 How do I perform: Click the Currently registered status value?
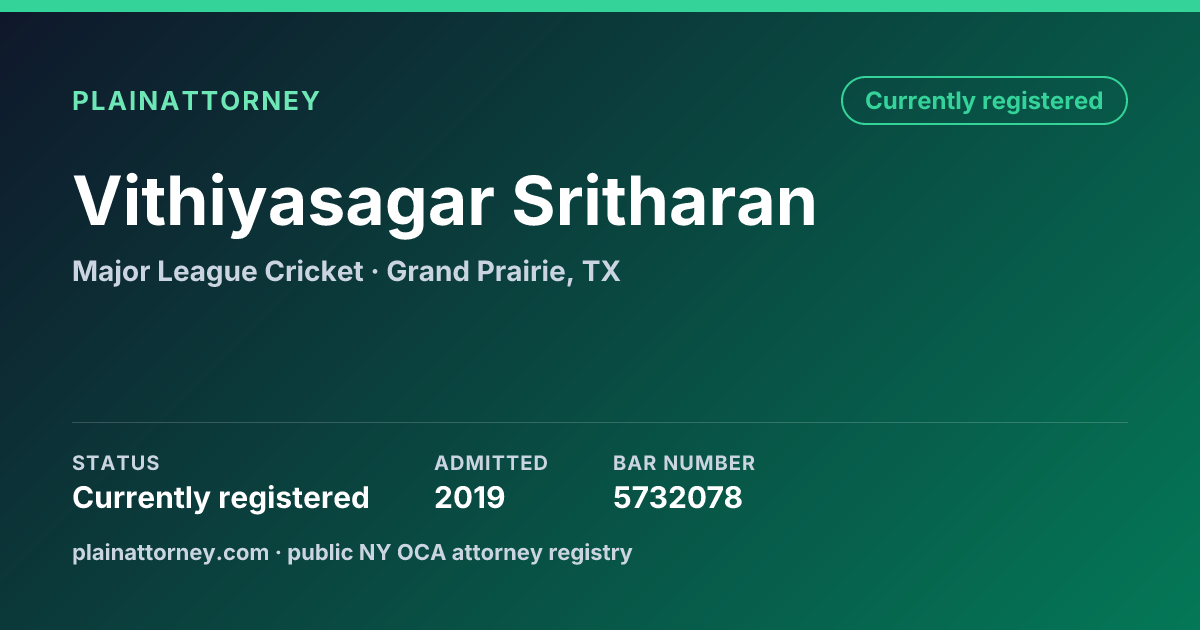point(221,497)
